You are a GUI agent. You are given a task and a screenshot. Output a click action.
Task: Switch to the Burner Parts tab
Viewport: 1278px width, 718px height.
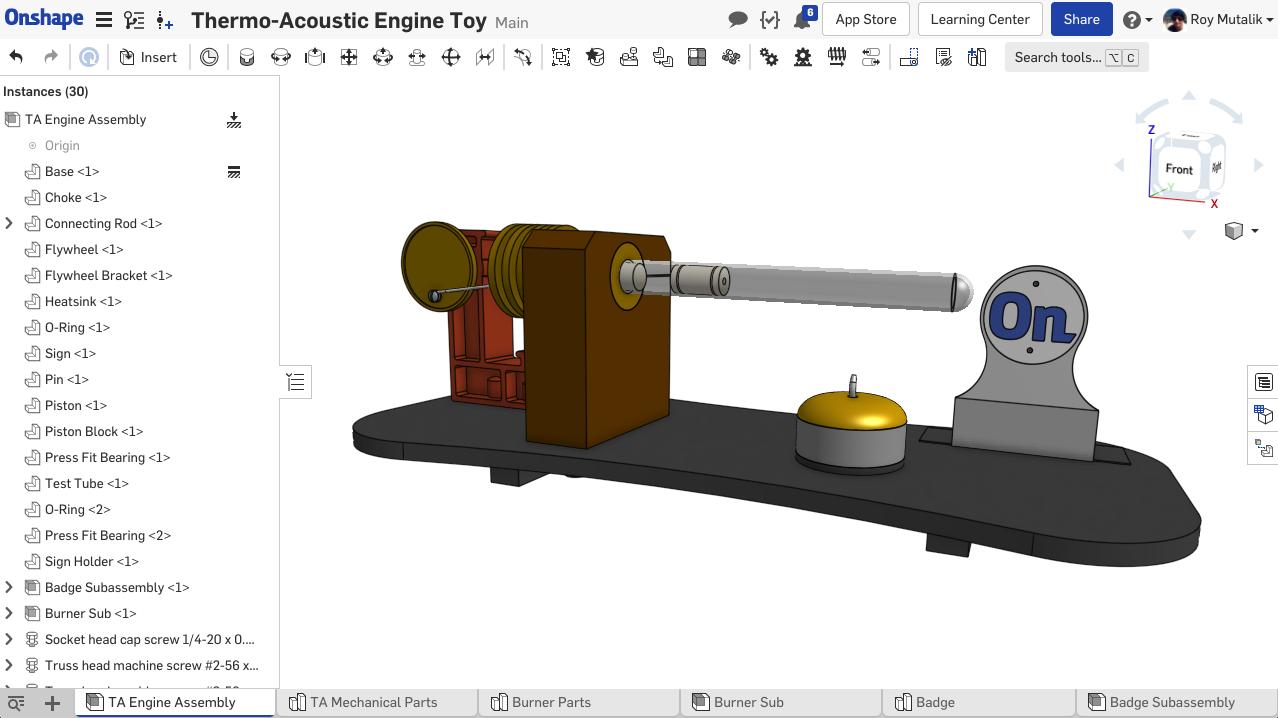551,702
